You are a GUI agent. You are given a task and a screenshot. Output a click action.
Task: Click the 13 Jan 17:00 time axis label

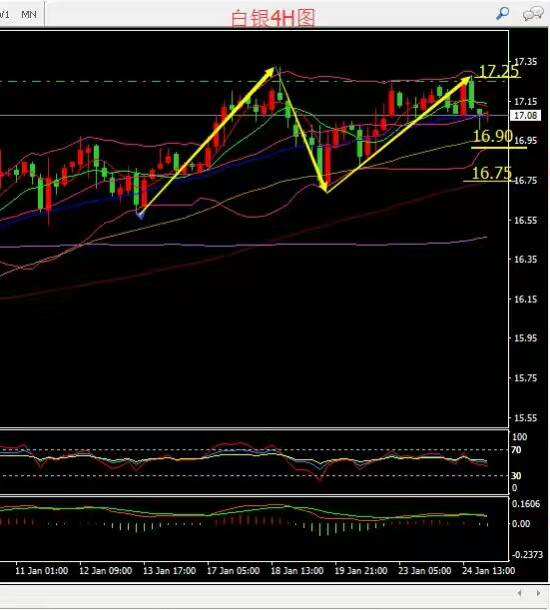[x=169, y=571]
